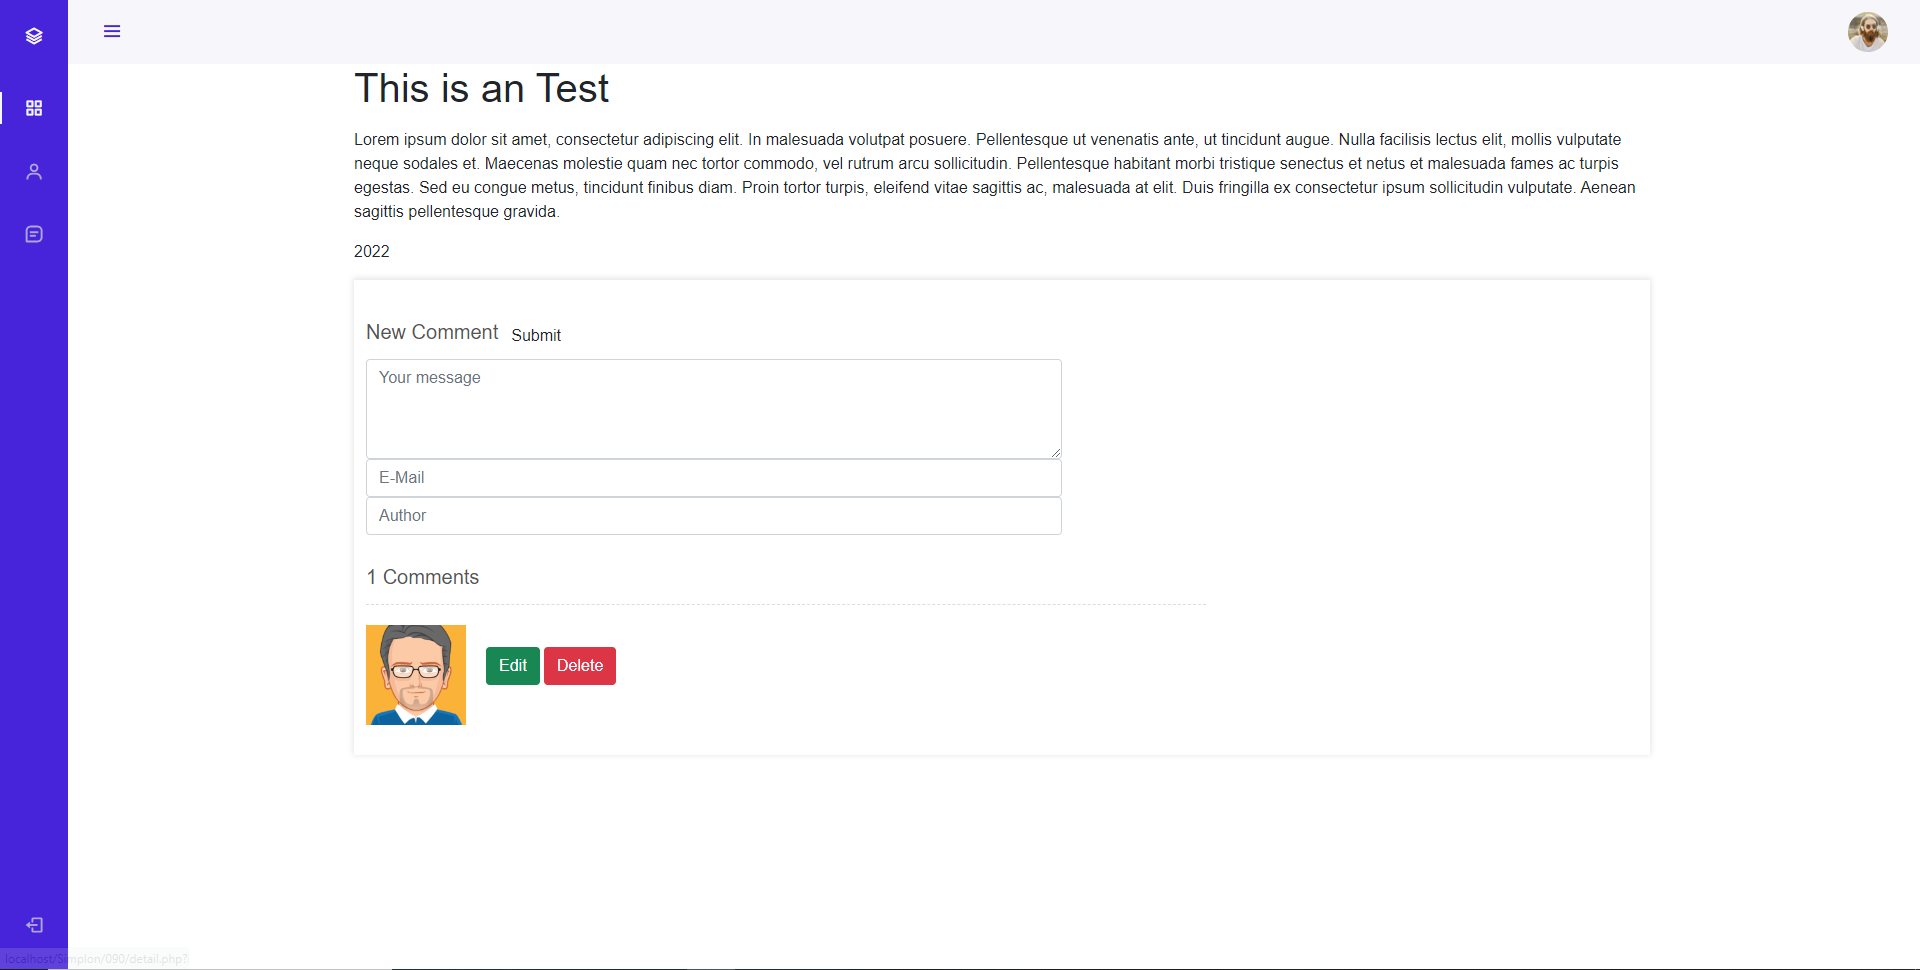Click the article heading This is an Test
The height and width of the screenshot is (970, 1920).
pos(481,88)
